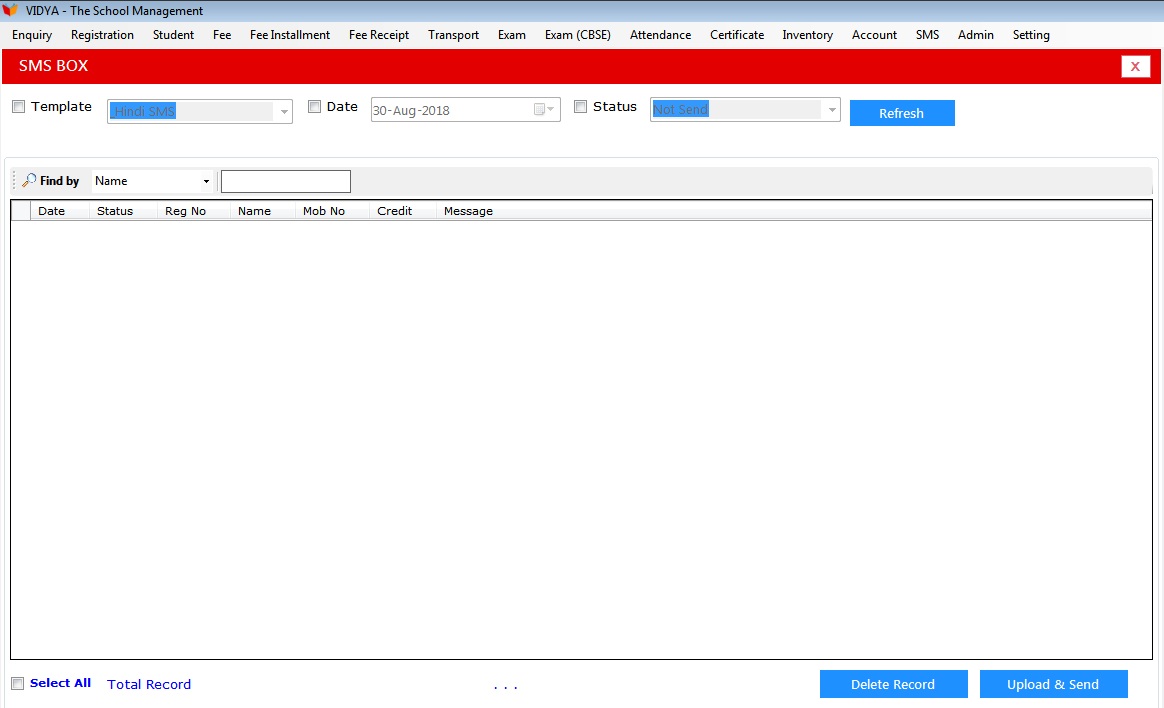Open the Certificate menu
Image resolution: width=1164 pixels, height=708 pixels.
(736, 35)
